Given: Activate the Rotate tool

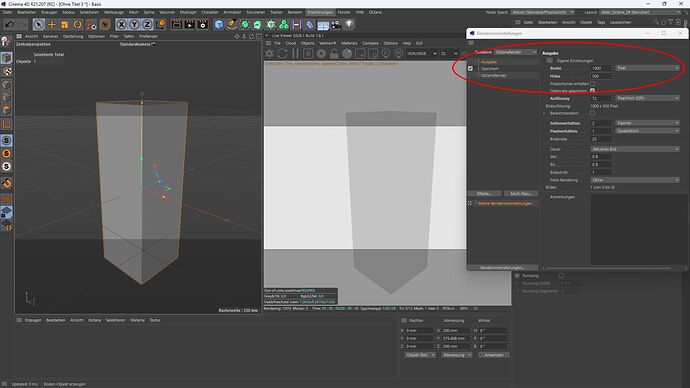Looking at the screenshot, I should 77,25.
